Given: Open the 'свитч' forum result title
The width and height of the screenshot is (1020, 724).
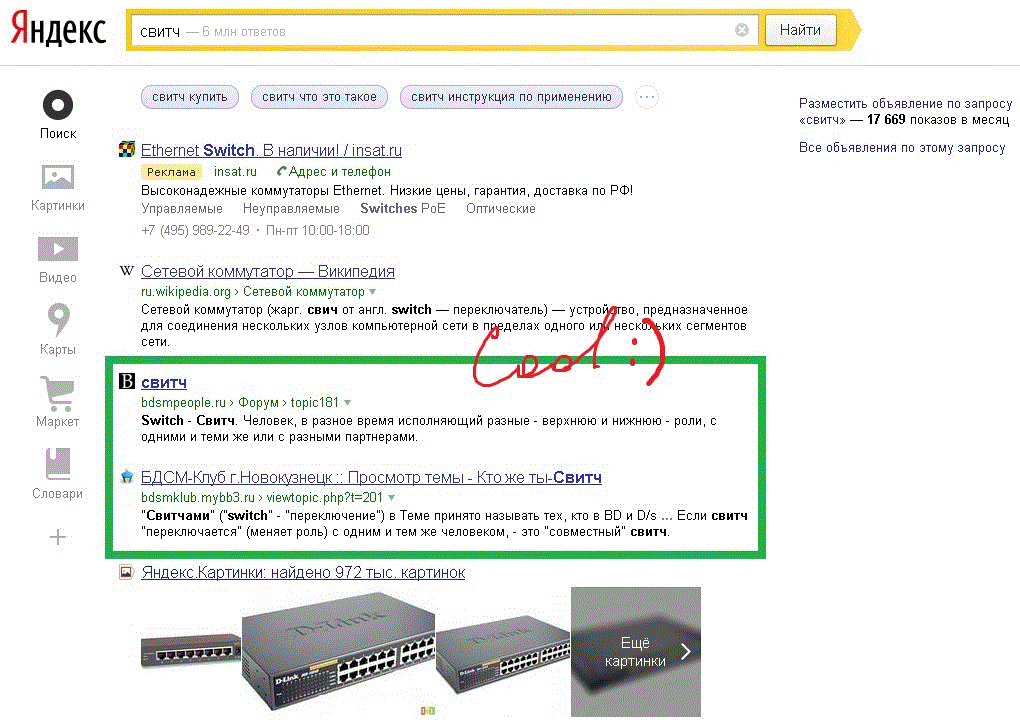Looking at the screenshot, I should [164, 382].
